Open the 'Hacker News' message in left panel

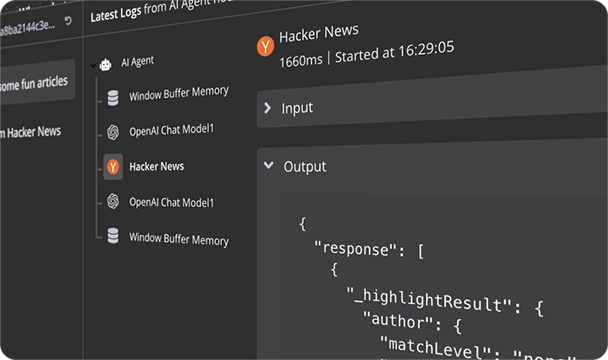(31, 132)
